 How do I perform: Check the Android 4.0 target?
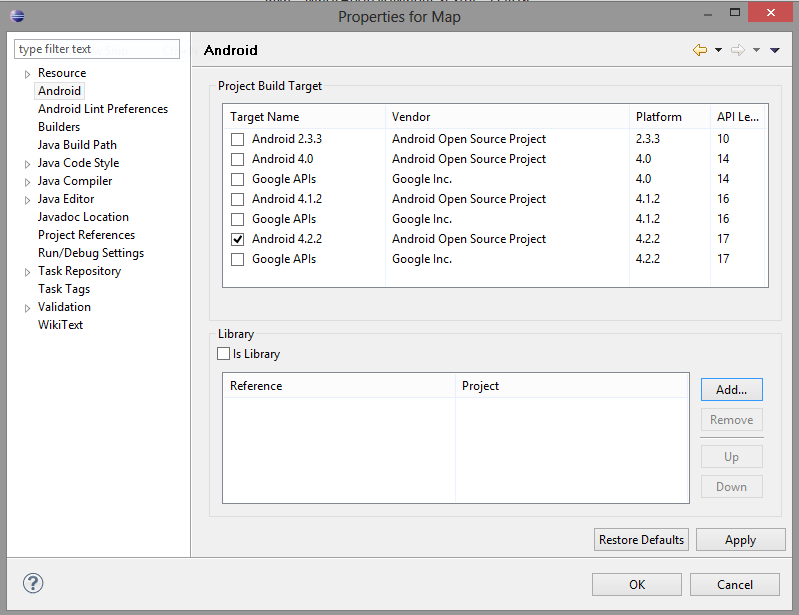click(237, 159)
